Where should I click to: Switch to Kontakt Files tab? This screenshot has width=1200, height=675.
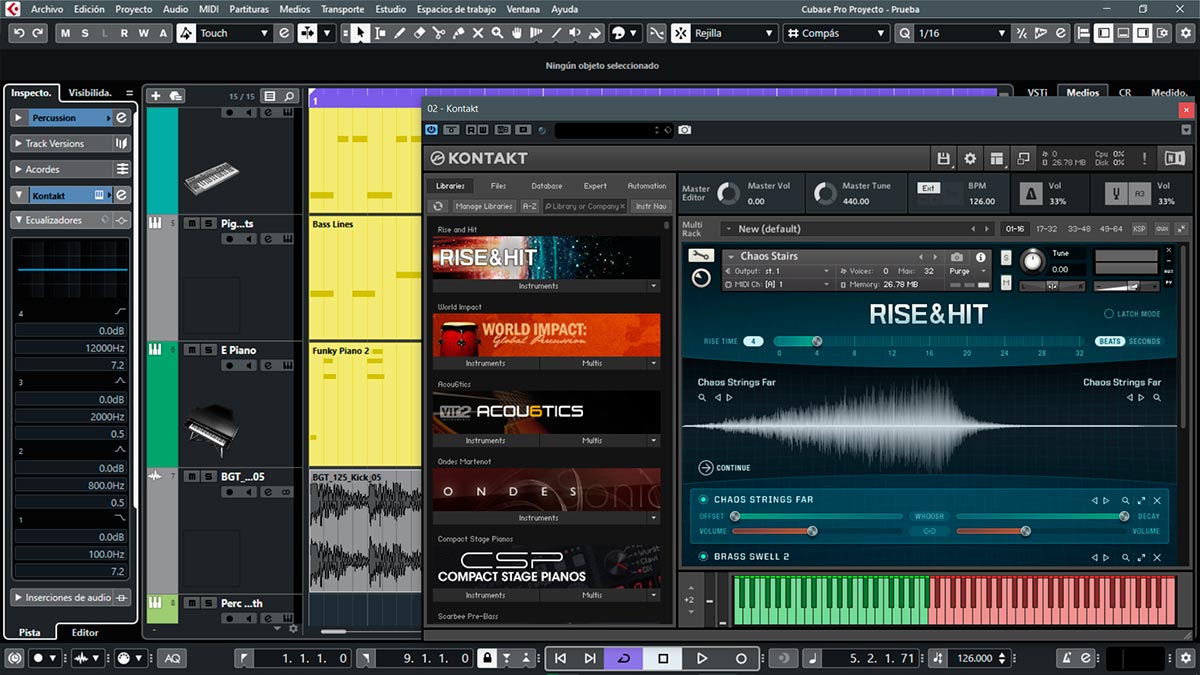tap(498, 186)
